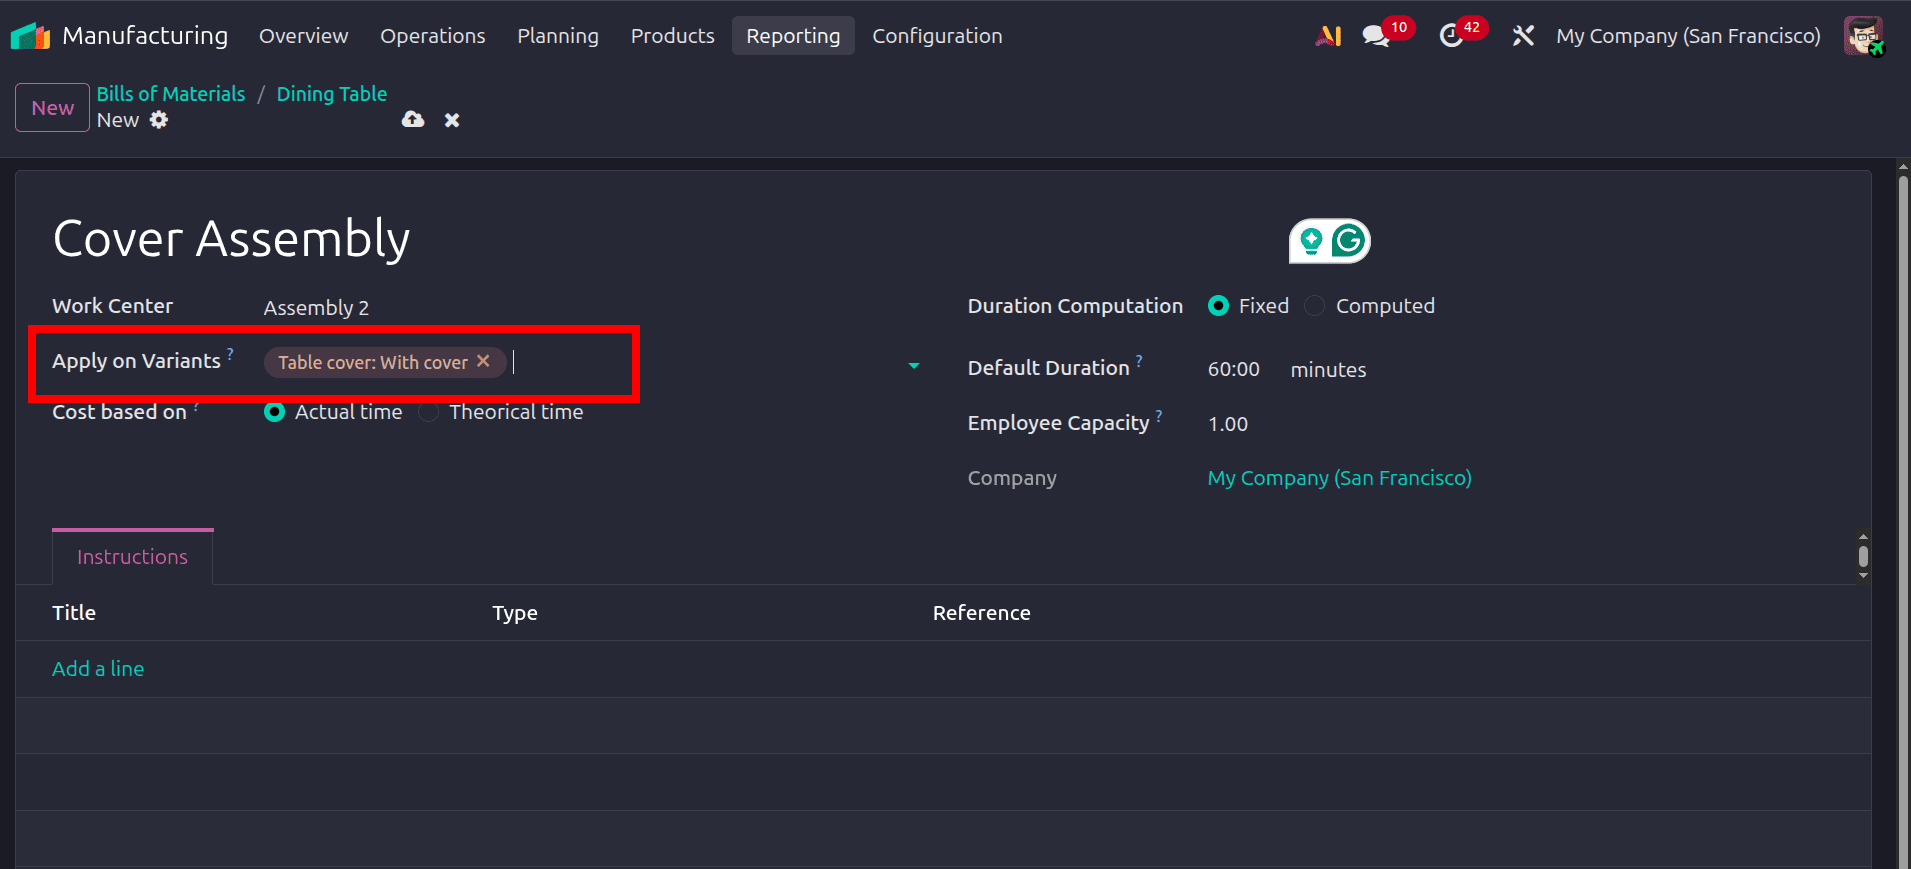Open the Work Center field Assembly 2
Screen dimensions: 1911x869
click(x=590, y=308)
